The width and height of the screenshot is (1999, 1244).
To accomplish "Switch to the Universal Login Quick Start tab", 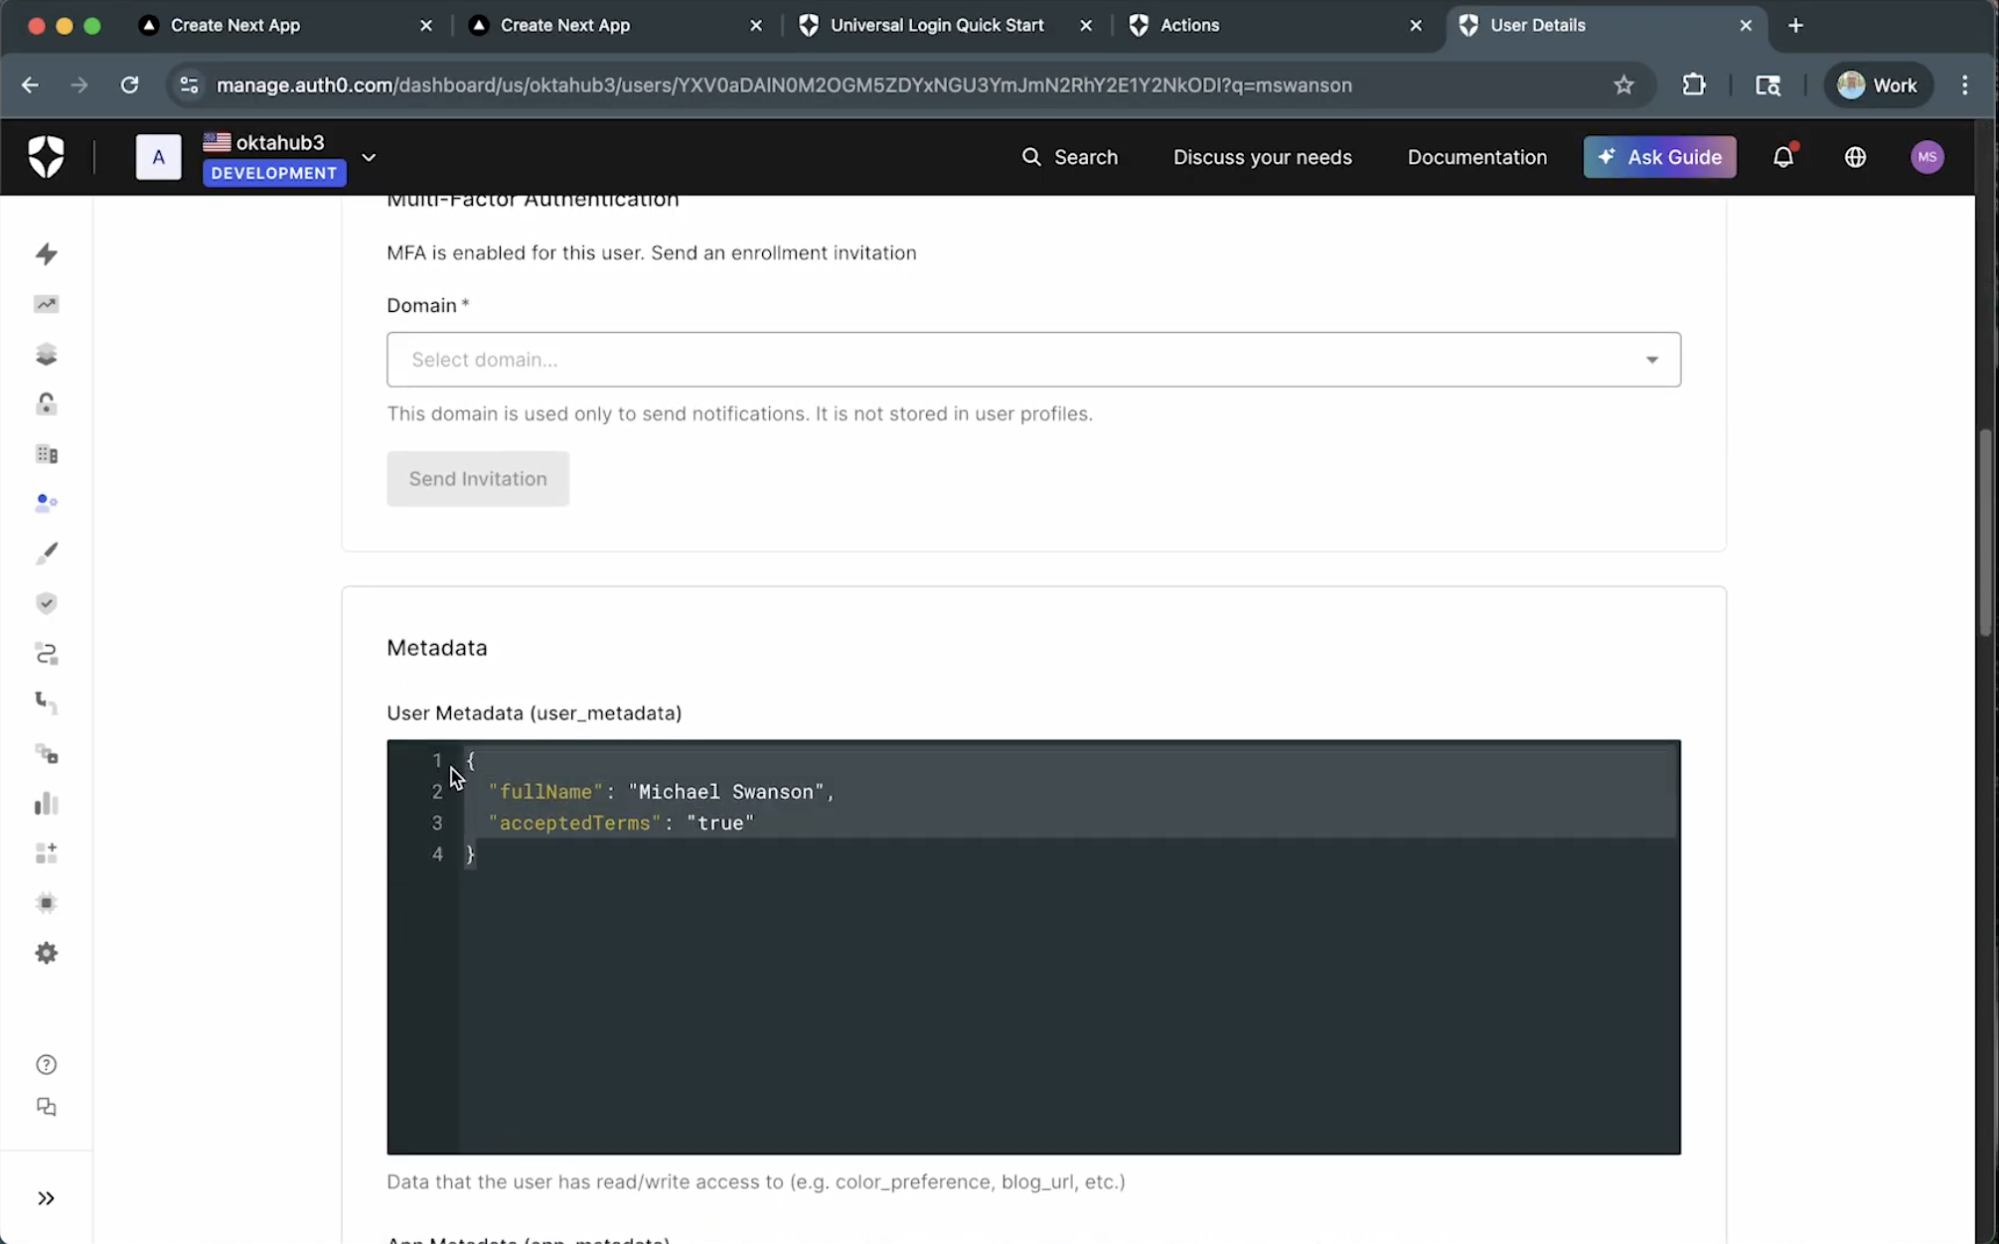I will (938, 25).
